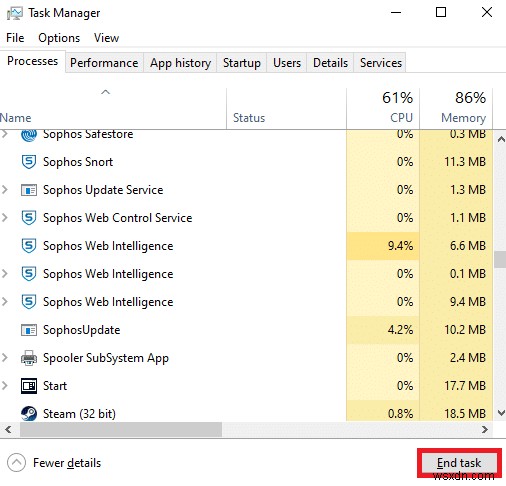
Task: Click the horizontal scrollbar right arrow
Action: [x=485, y=429]
